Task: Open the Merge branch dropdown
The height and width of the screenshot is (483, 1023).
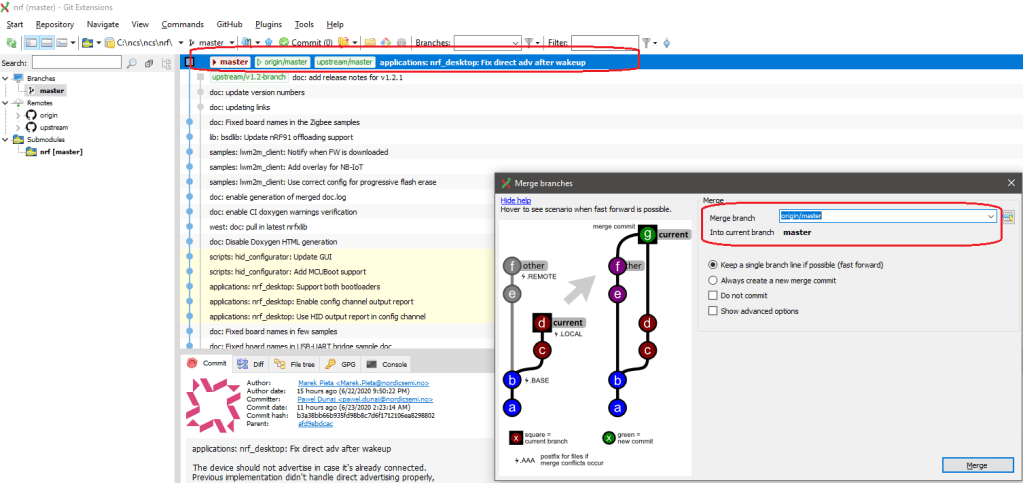Action: point(990,216)
